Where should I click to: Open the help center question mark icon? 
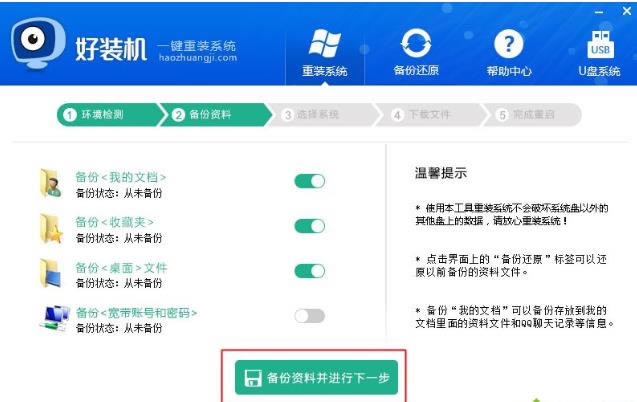[x=508, y=43]
